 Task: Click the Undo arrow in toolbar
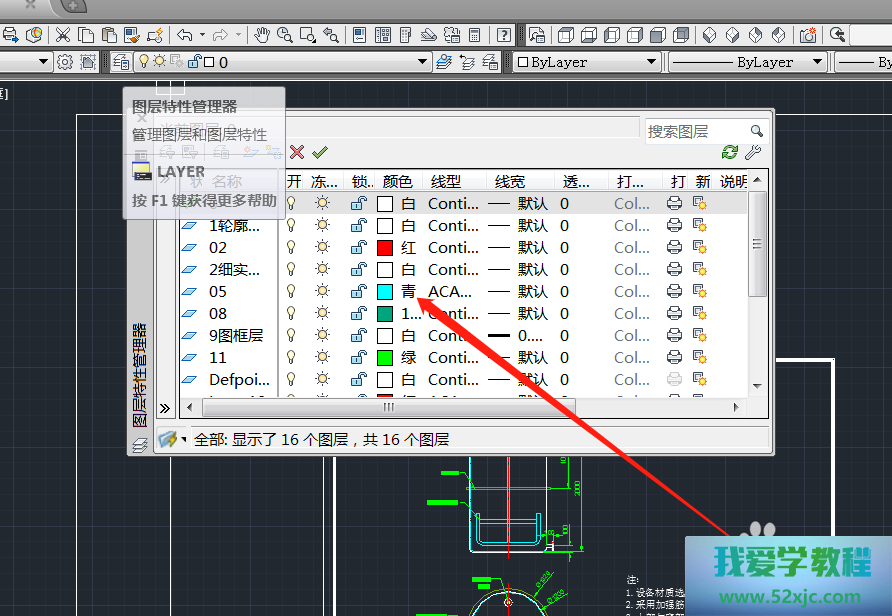tap(185, 35)
